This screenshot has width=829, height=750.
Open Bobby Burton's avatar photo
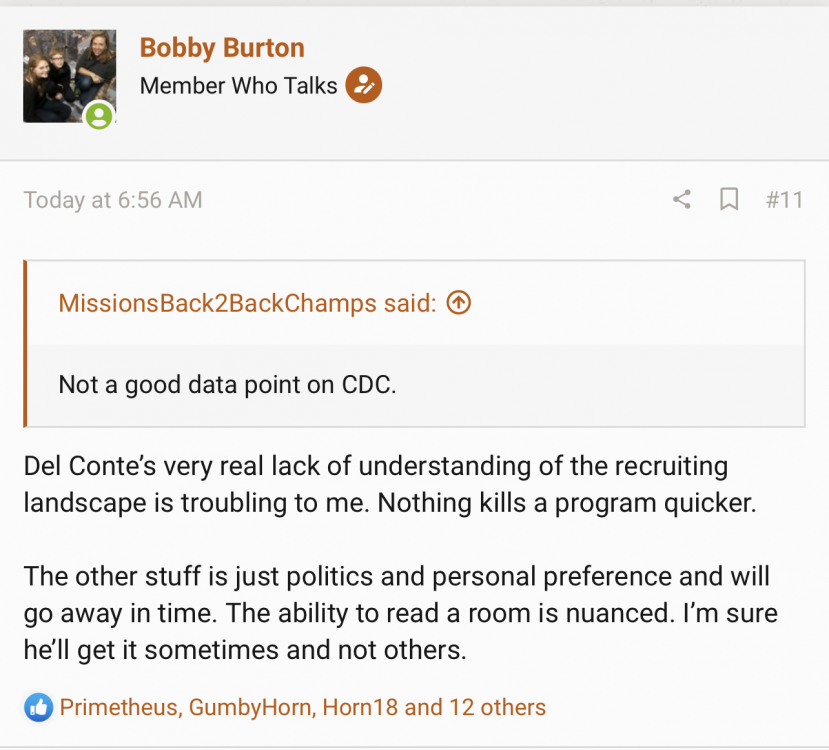tap(69, 76)
